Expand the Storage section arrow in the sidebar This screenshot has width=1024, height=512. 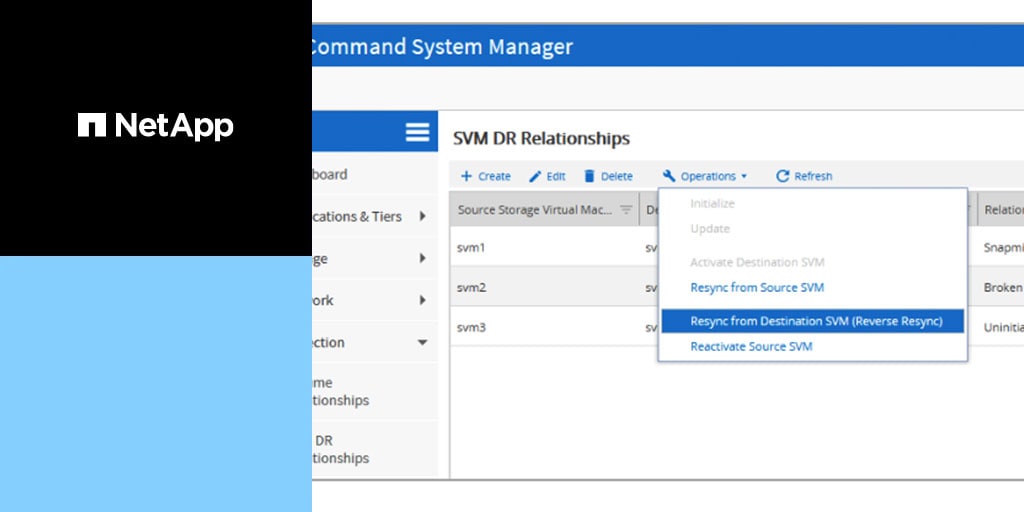point(422,258)
